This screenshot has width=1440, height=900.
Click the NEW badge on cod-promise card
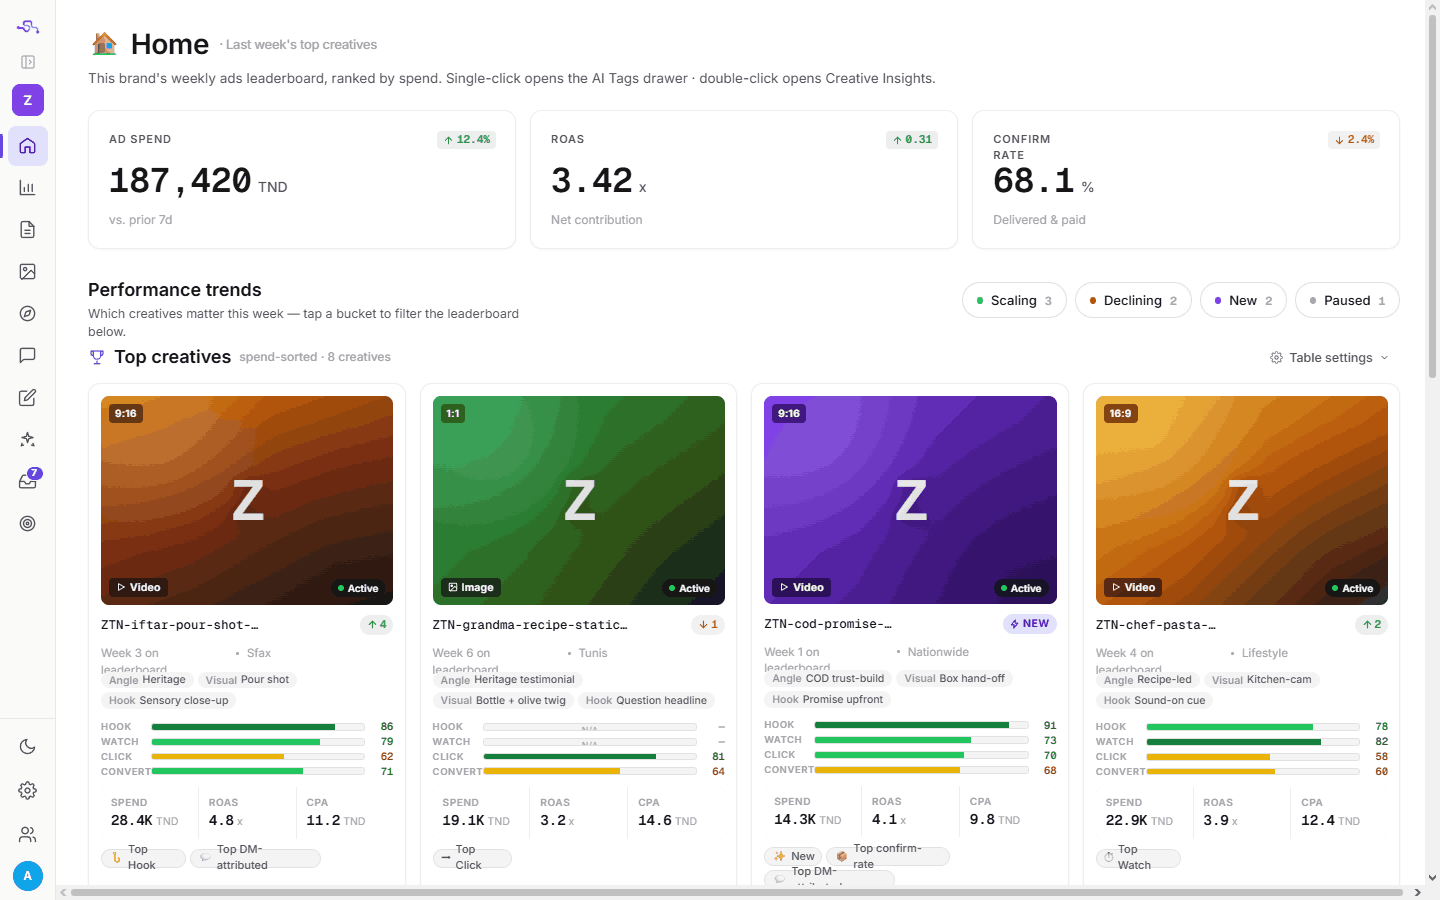1029,624
